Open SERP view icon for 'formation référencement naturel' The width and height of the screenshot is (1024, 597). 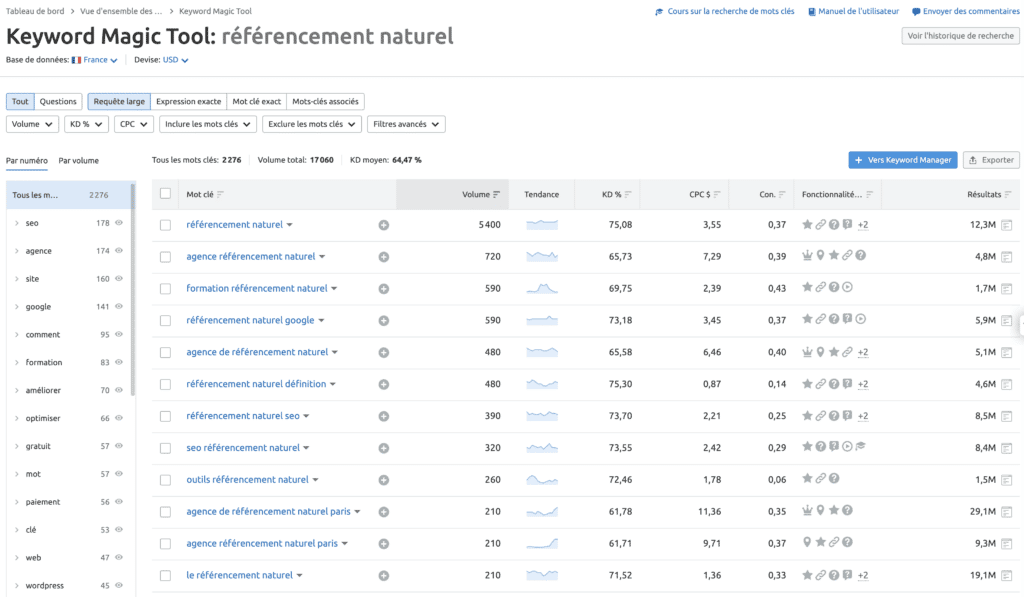coord(1006,289)
